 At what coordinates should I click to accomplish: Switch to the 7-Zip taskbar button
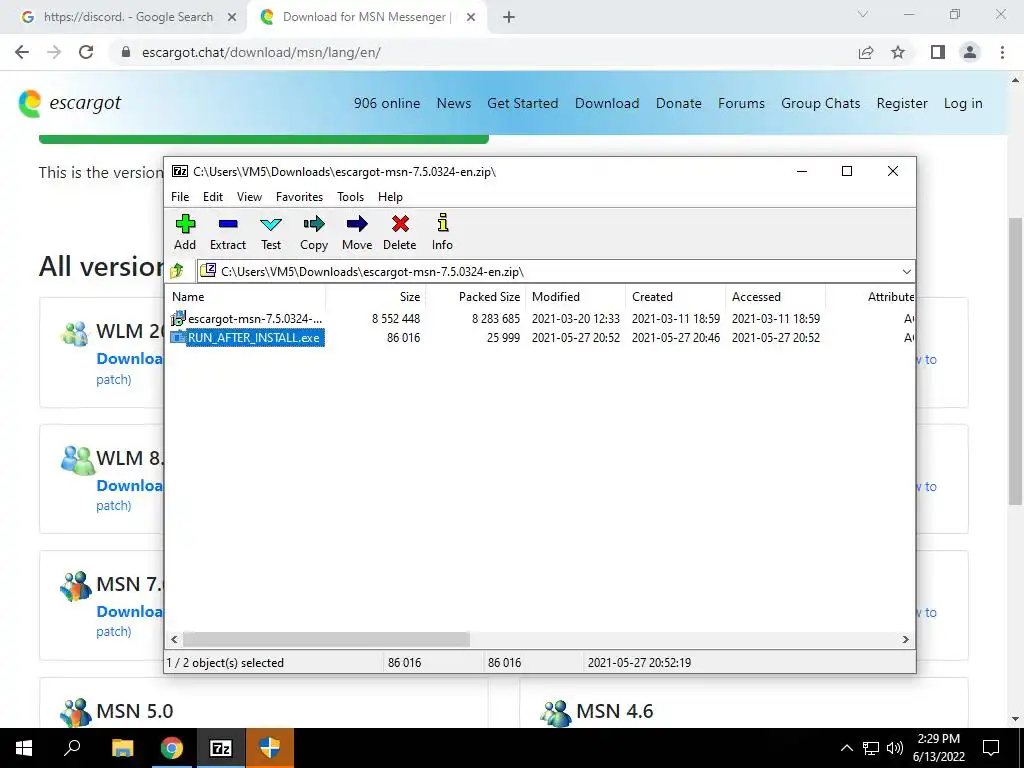221,748
